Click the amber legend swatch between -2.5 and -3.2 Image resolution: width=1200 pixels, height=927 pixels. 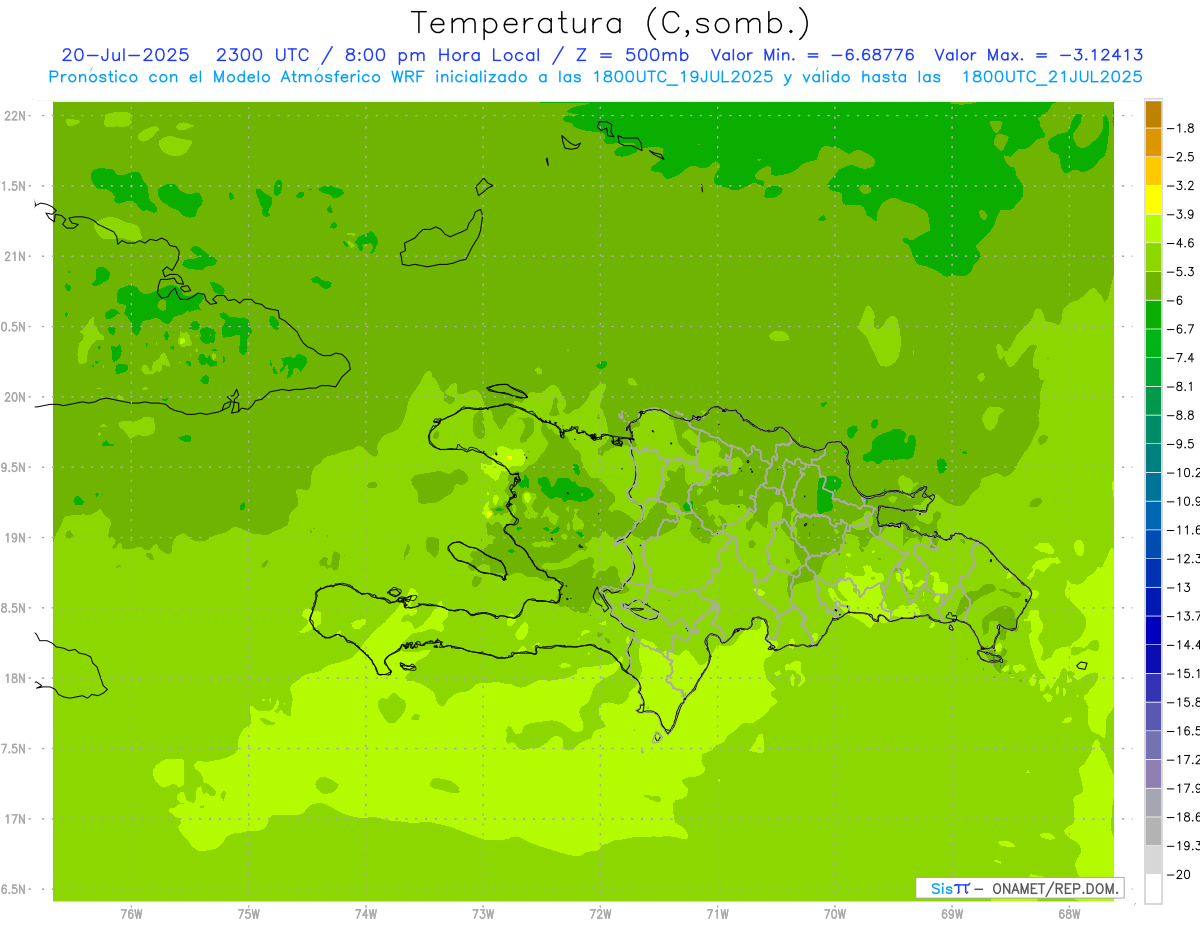[1153, 171]
